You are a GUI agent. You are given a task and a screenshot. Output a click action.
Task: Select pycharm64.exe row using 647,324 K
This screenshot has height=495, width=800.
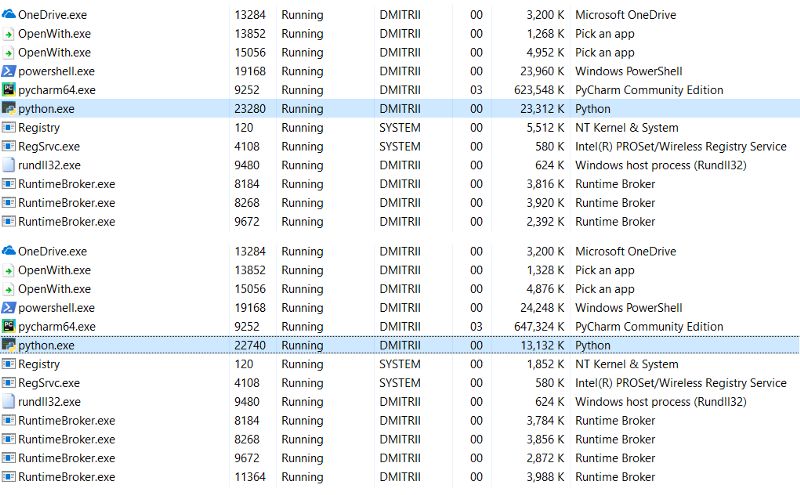click(x=400, y=326)
